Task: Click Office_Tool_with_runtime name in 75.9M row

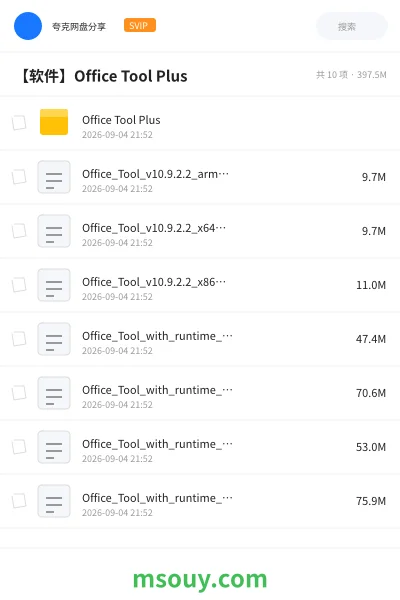Action: [157, 498]
